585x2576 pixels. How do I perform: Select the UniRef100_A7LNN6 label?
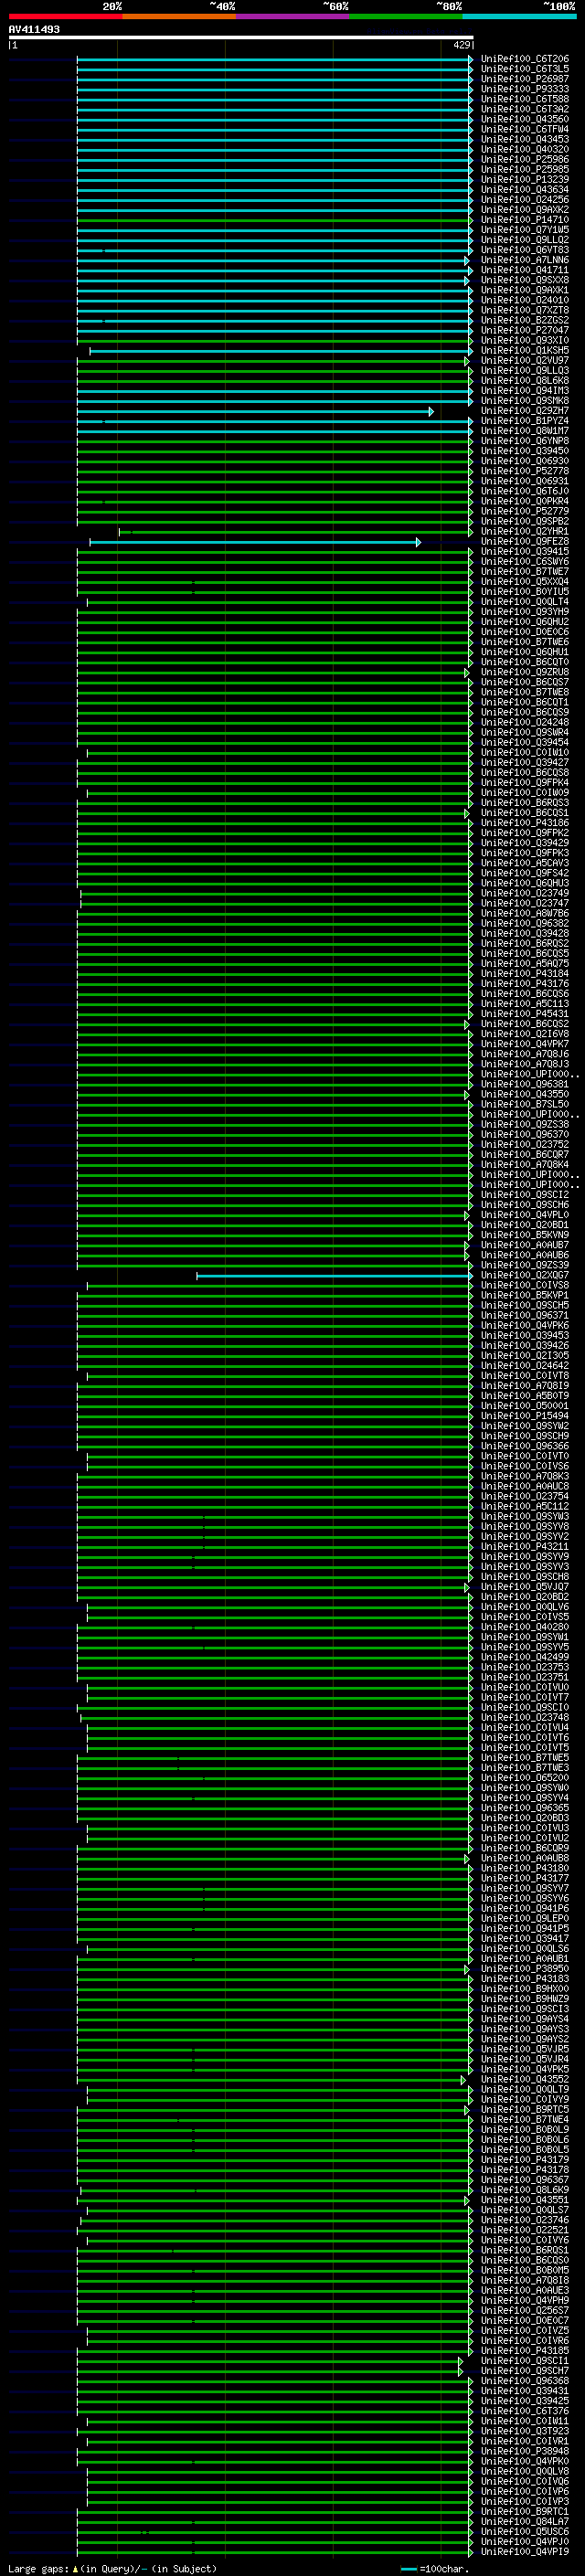pyautogui.click(x=525, y=260)
